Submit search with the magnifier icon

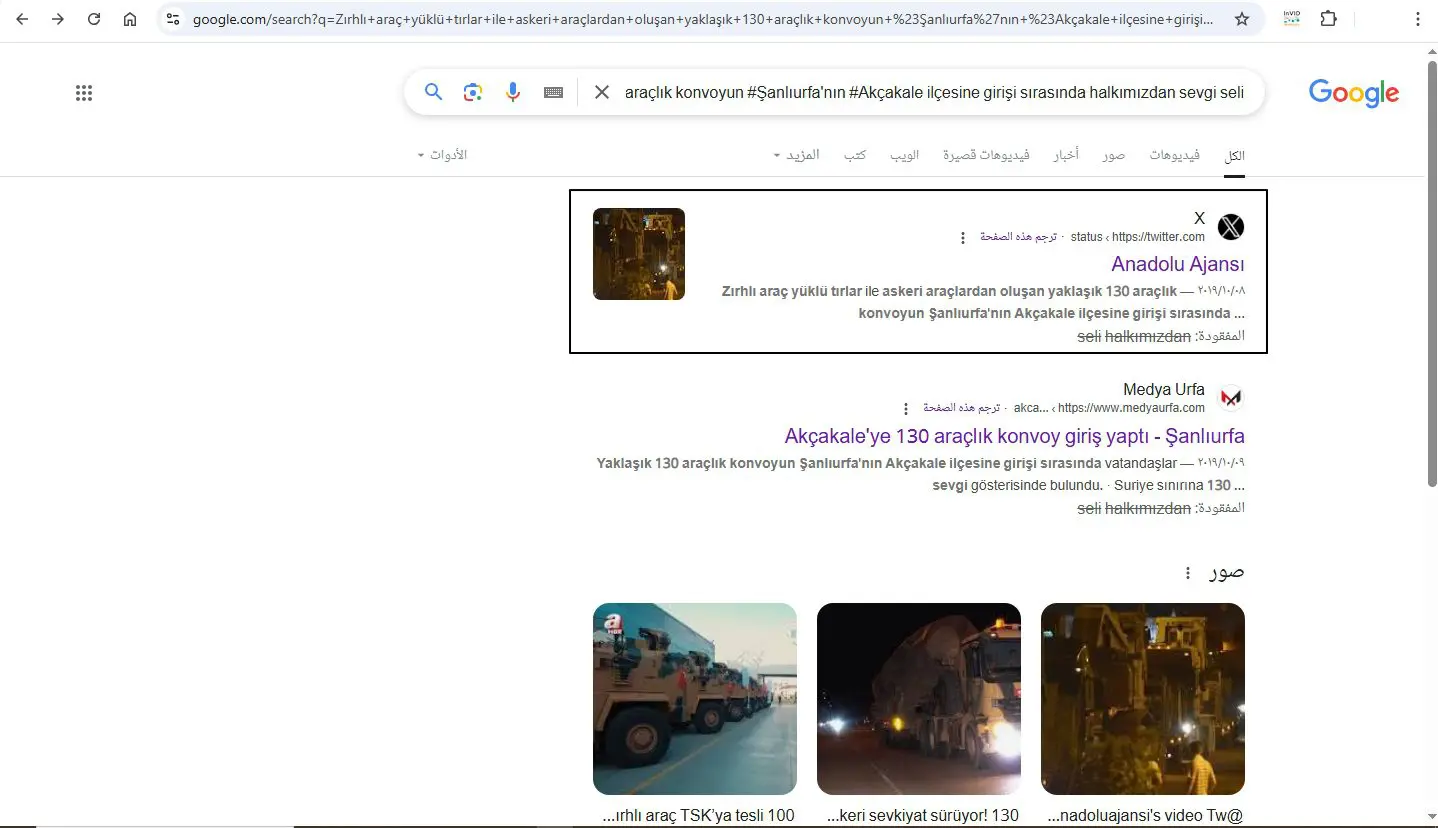coord(433,92)
